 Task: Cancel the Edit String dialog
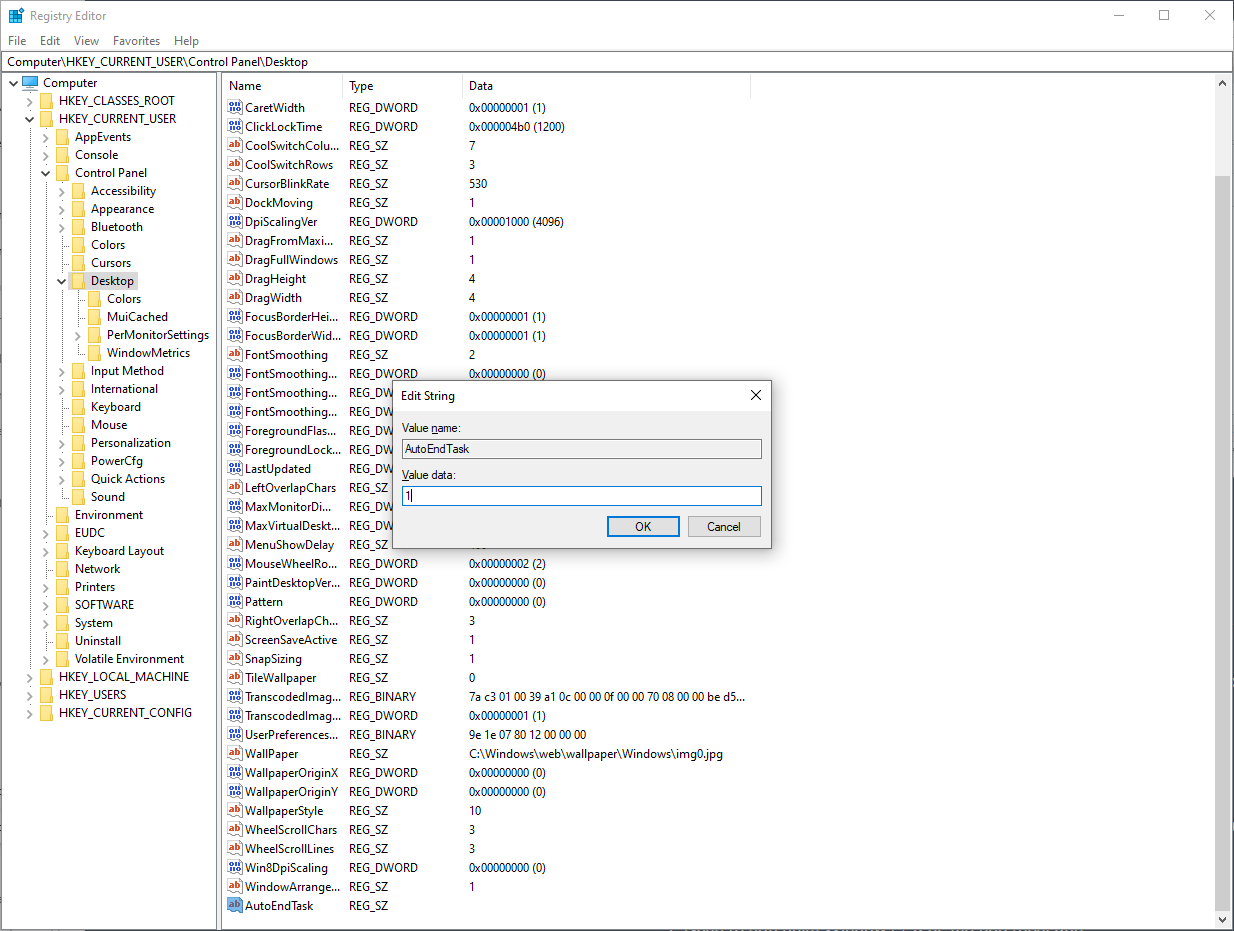coord(723,526)
